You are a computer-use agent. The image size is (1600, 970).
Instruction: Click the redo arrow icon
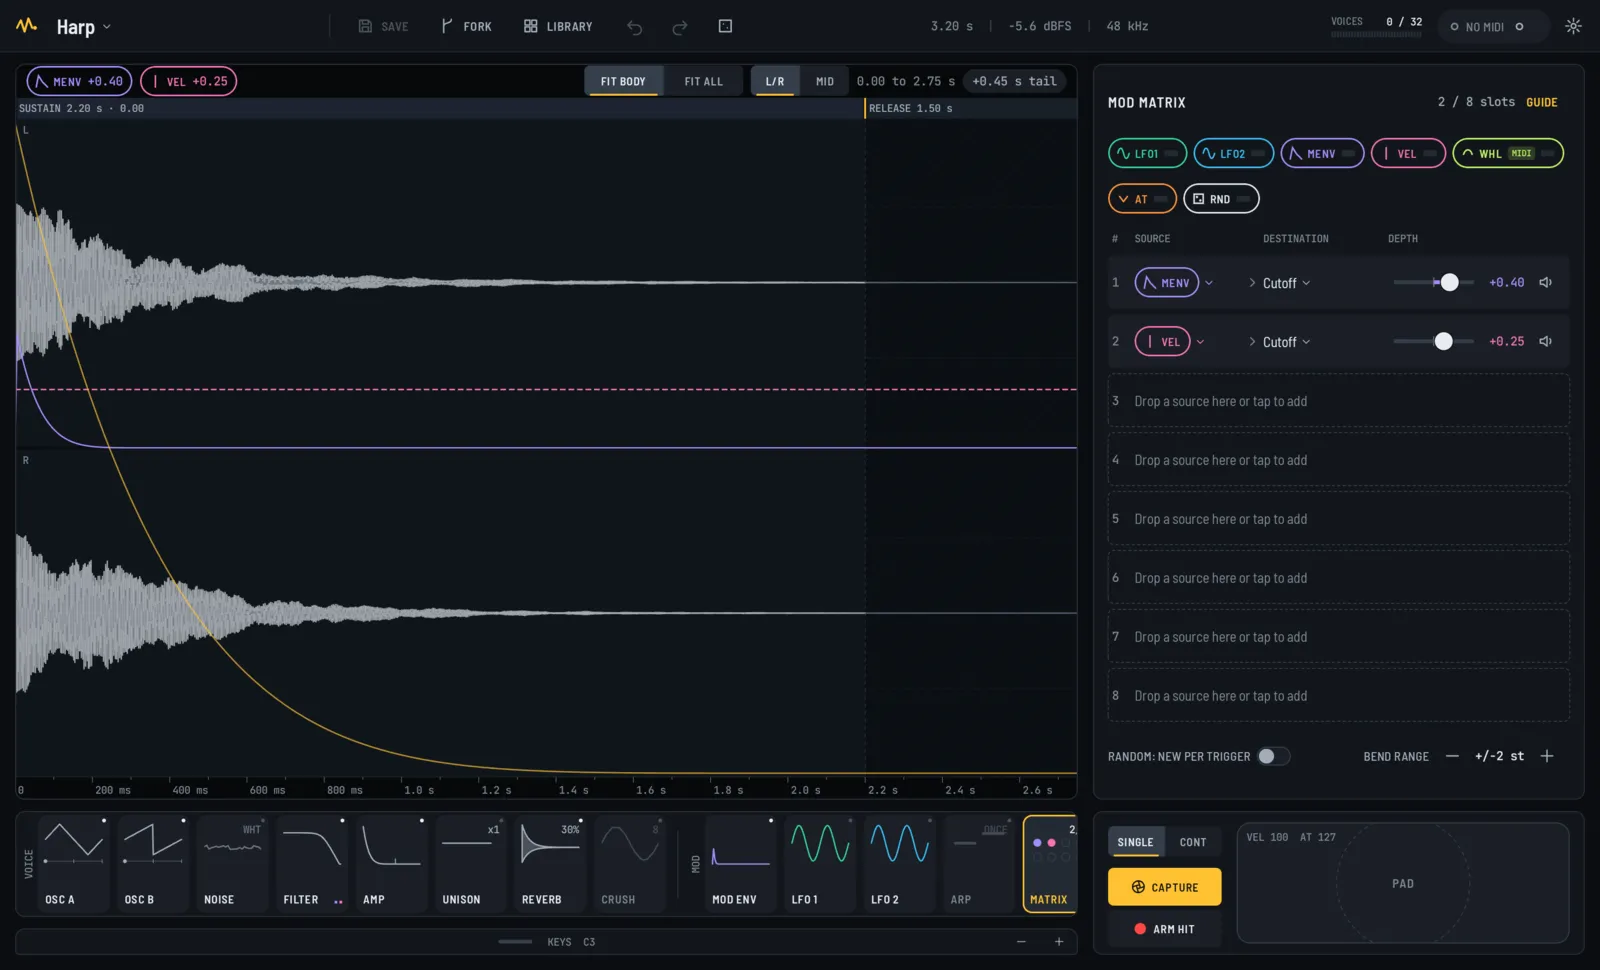point(680,27)
